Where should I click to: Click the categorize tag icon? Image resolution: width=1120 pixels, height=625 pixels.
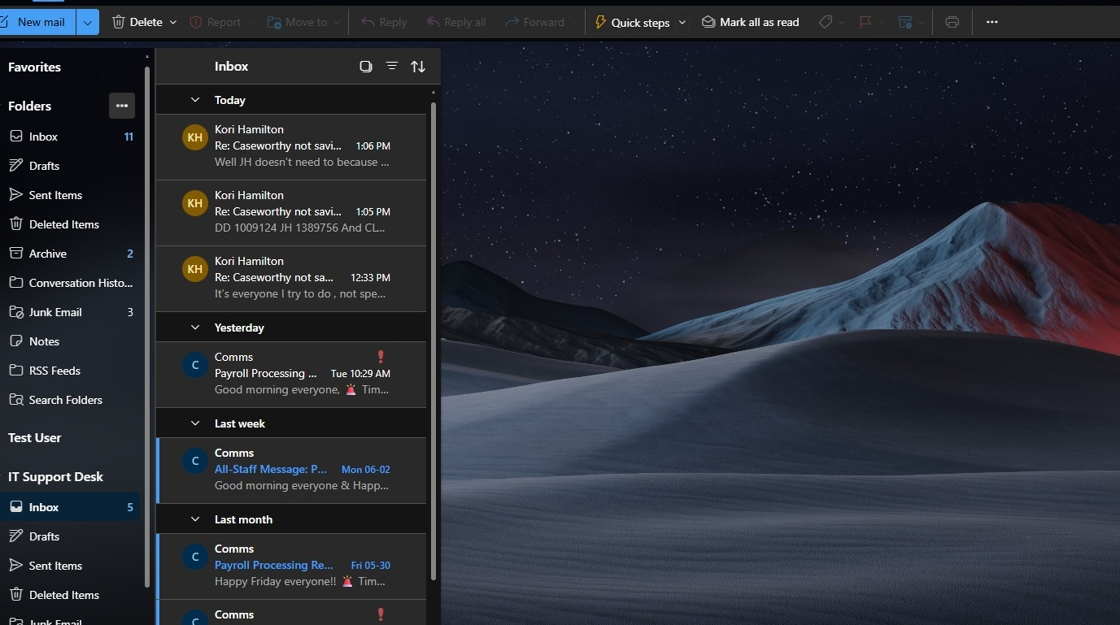point(826,22)
